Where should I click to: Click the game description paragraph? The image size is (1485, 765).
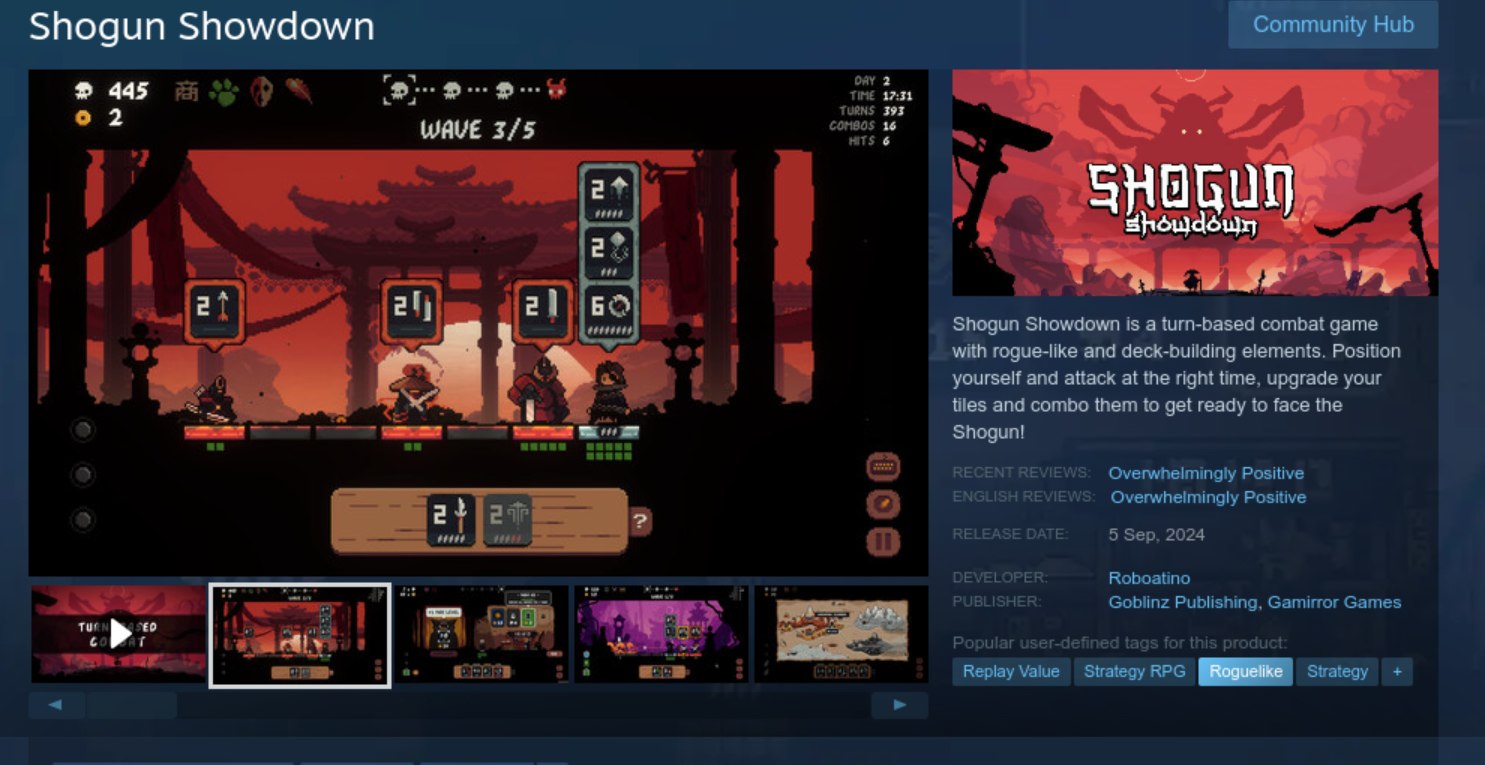[1176, 378]
